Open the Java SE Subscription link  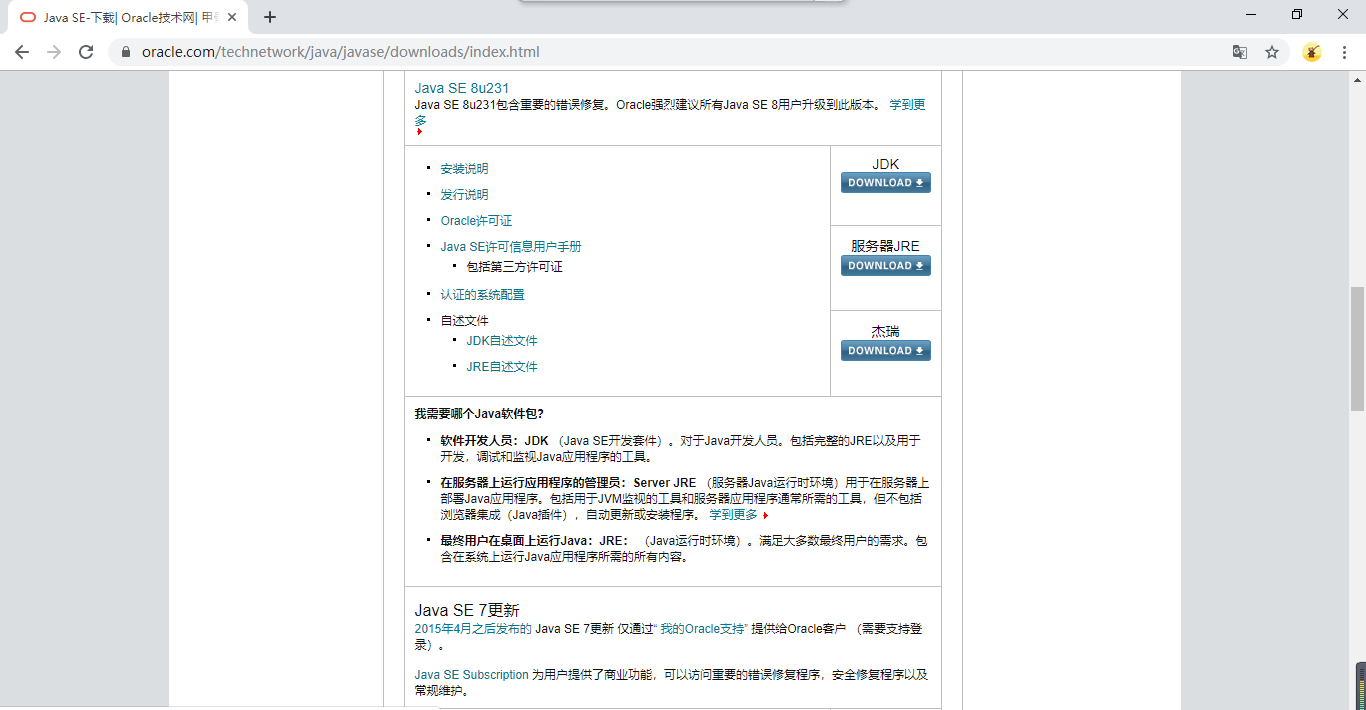[x=471, y=675]
